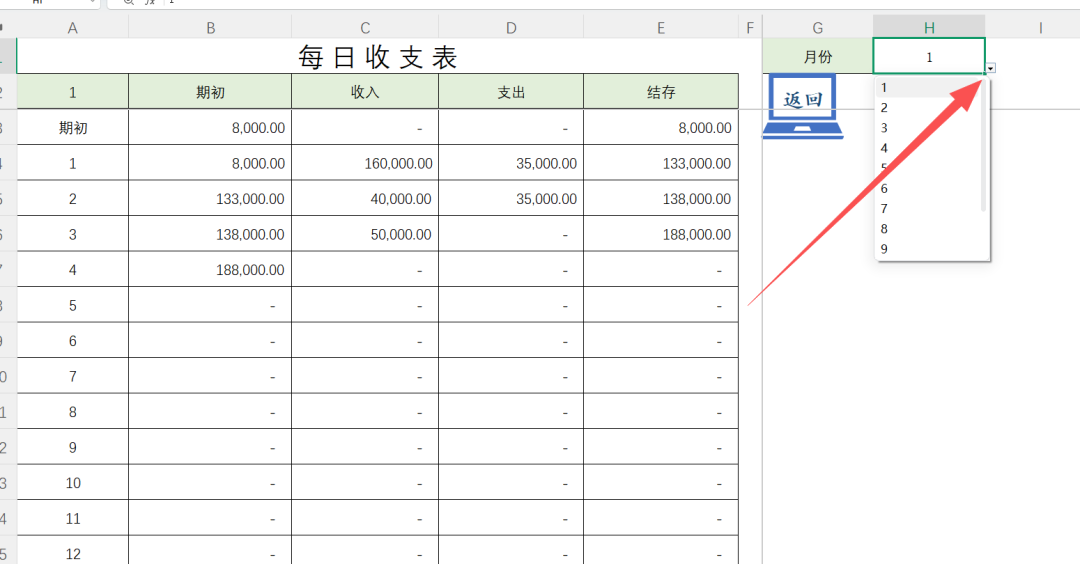Click the dropdown list's vertical scrollbar

984,150
